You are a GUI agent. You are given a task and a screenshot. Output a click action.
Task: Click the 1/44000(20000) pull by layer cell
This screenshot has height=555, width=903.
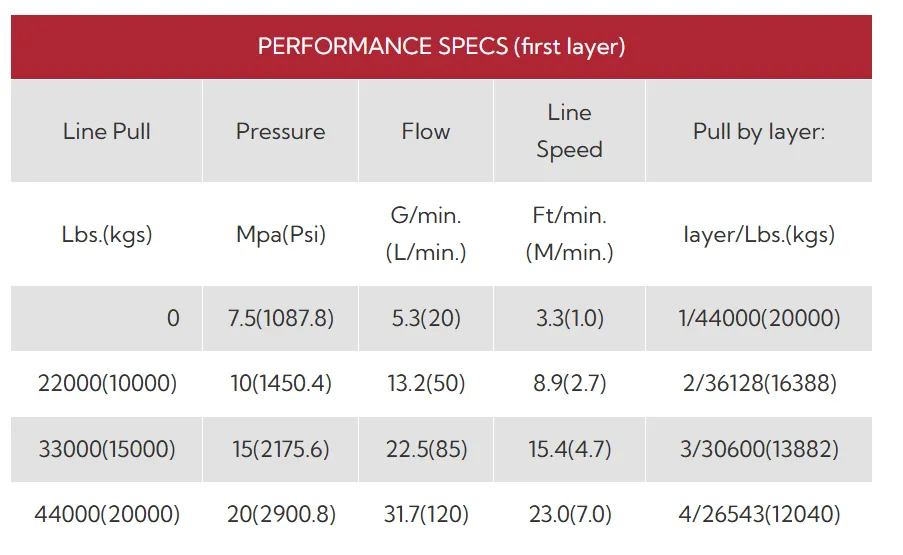759,318
